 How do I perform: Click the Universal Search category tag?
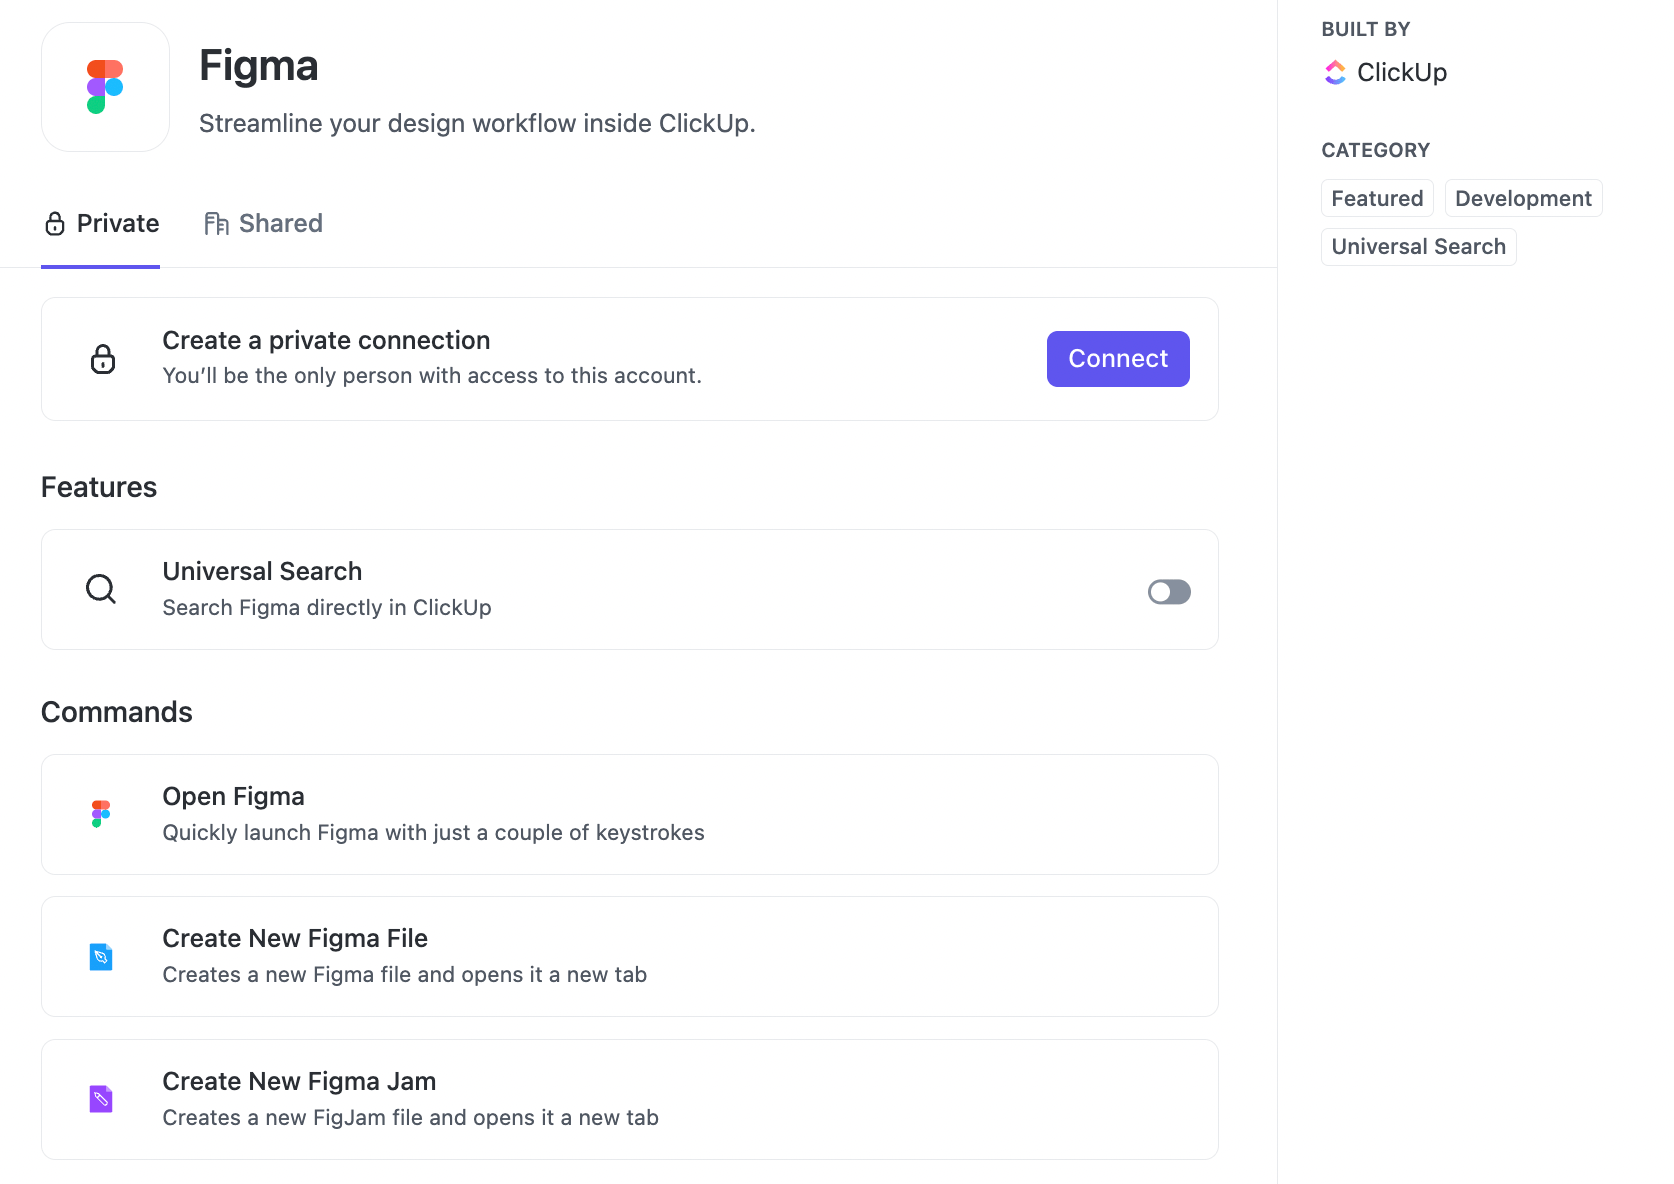tap(1418, 246)
